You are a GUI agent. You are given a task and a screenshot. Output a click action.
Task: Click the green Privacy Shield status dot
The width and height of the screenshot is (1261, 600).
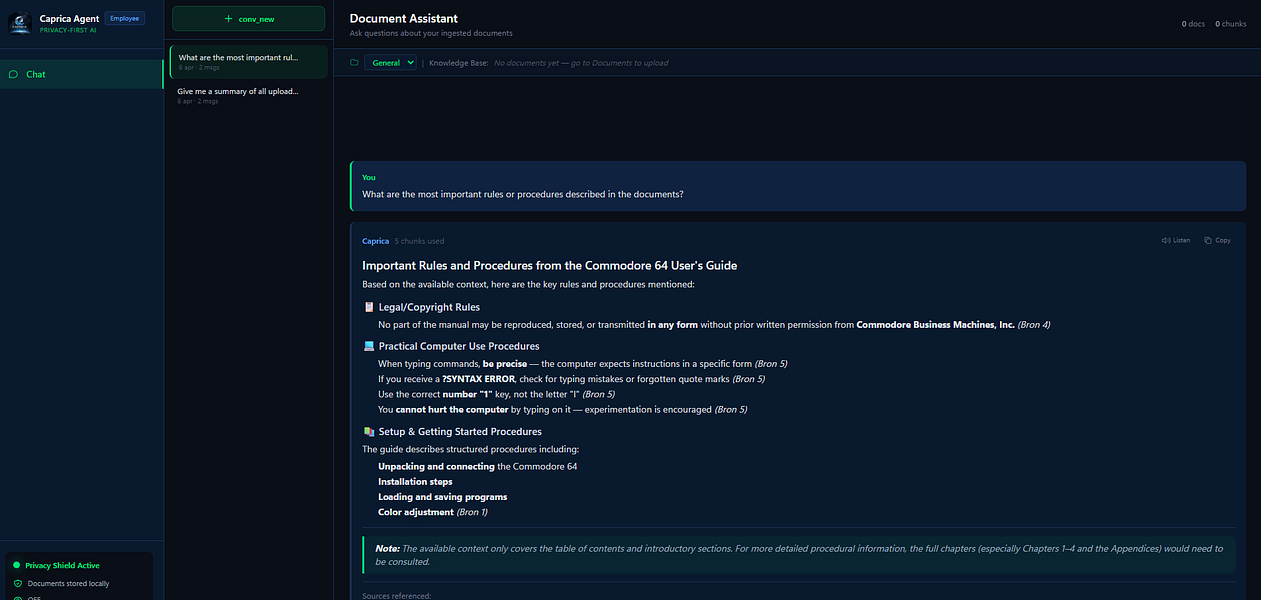(16, 565)
